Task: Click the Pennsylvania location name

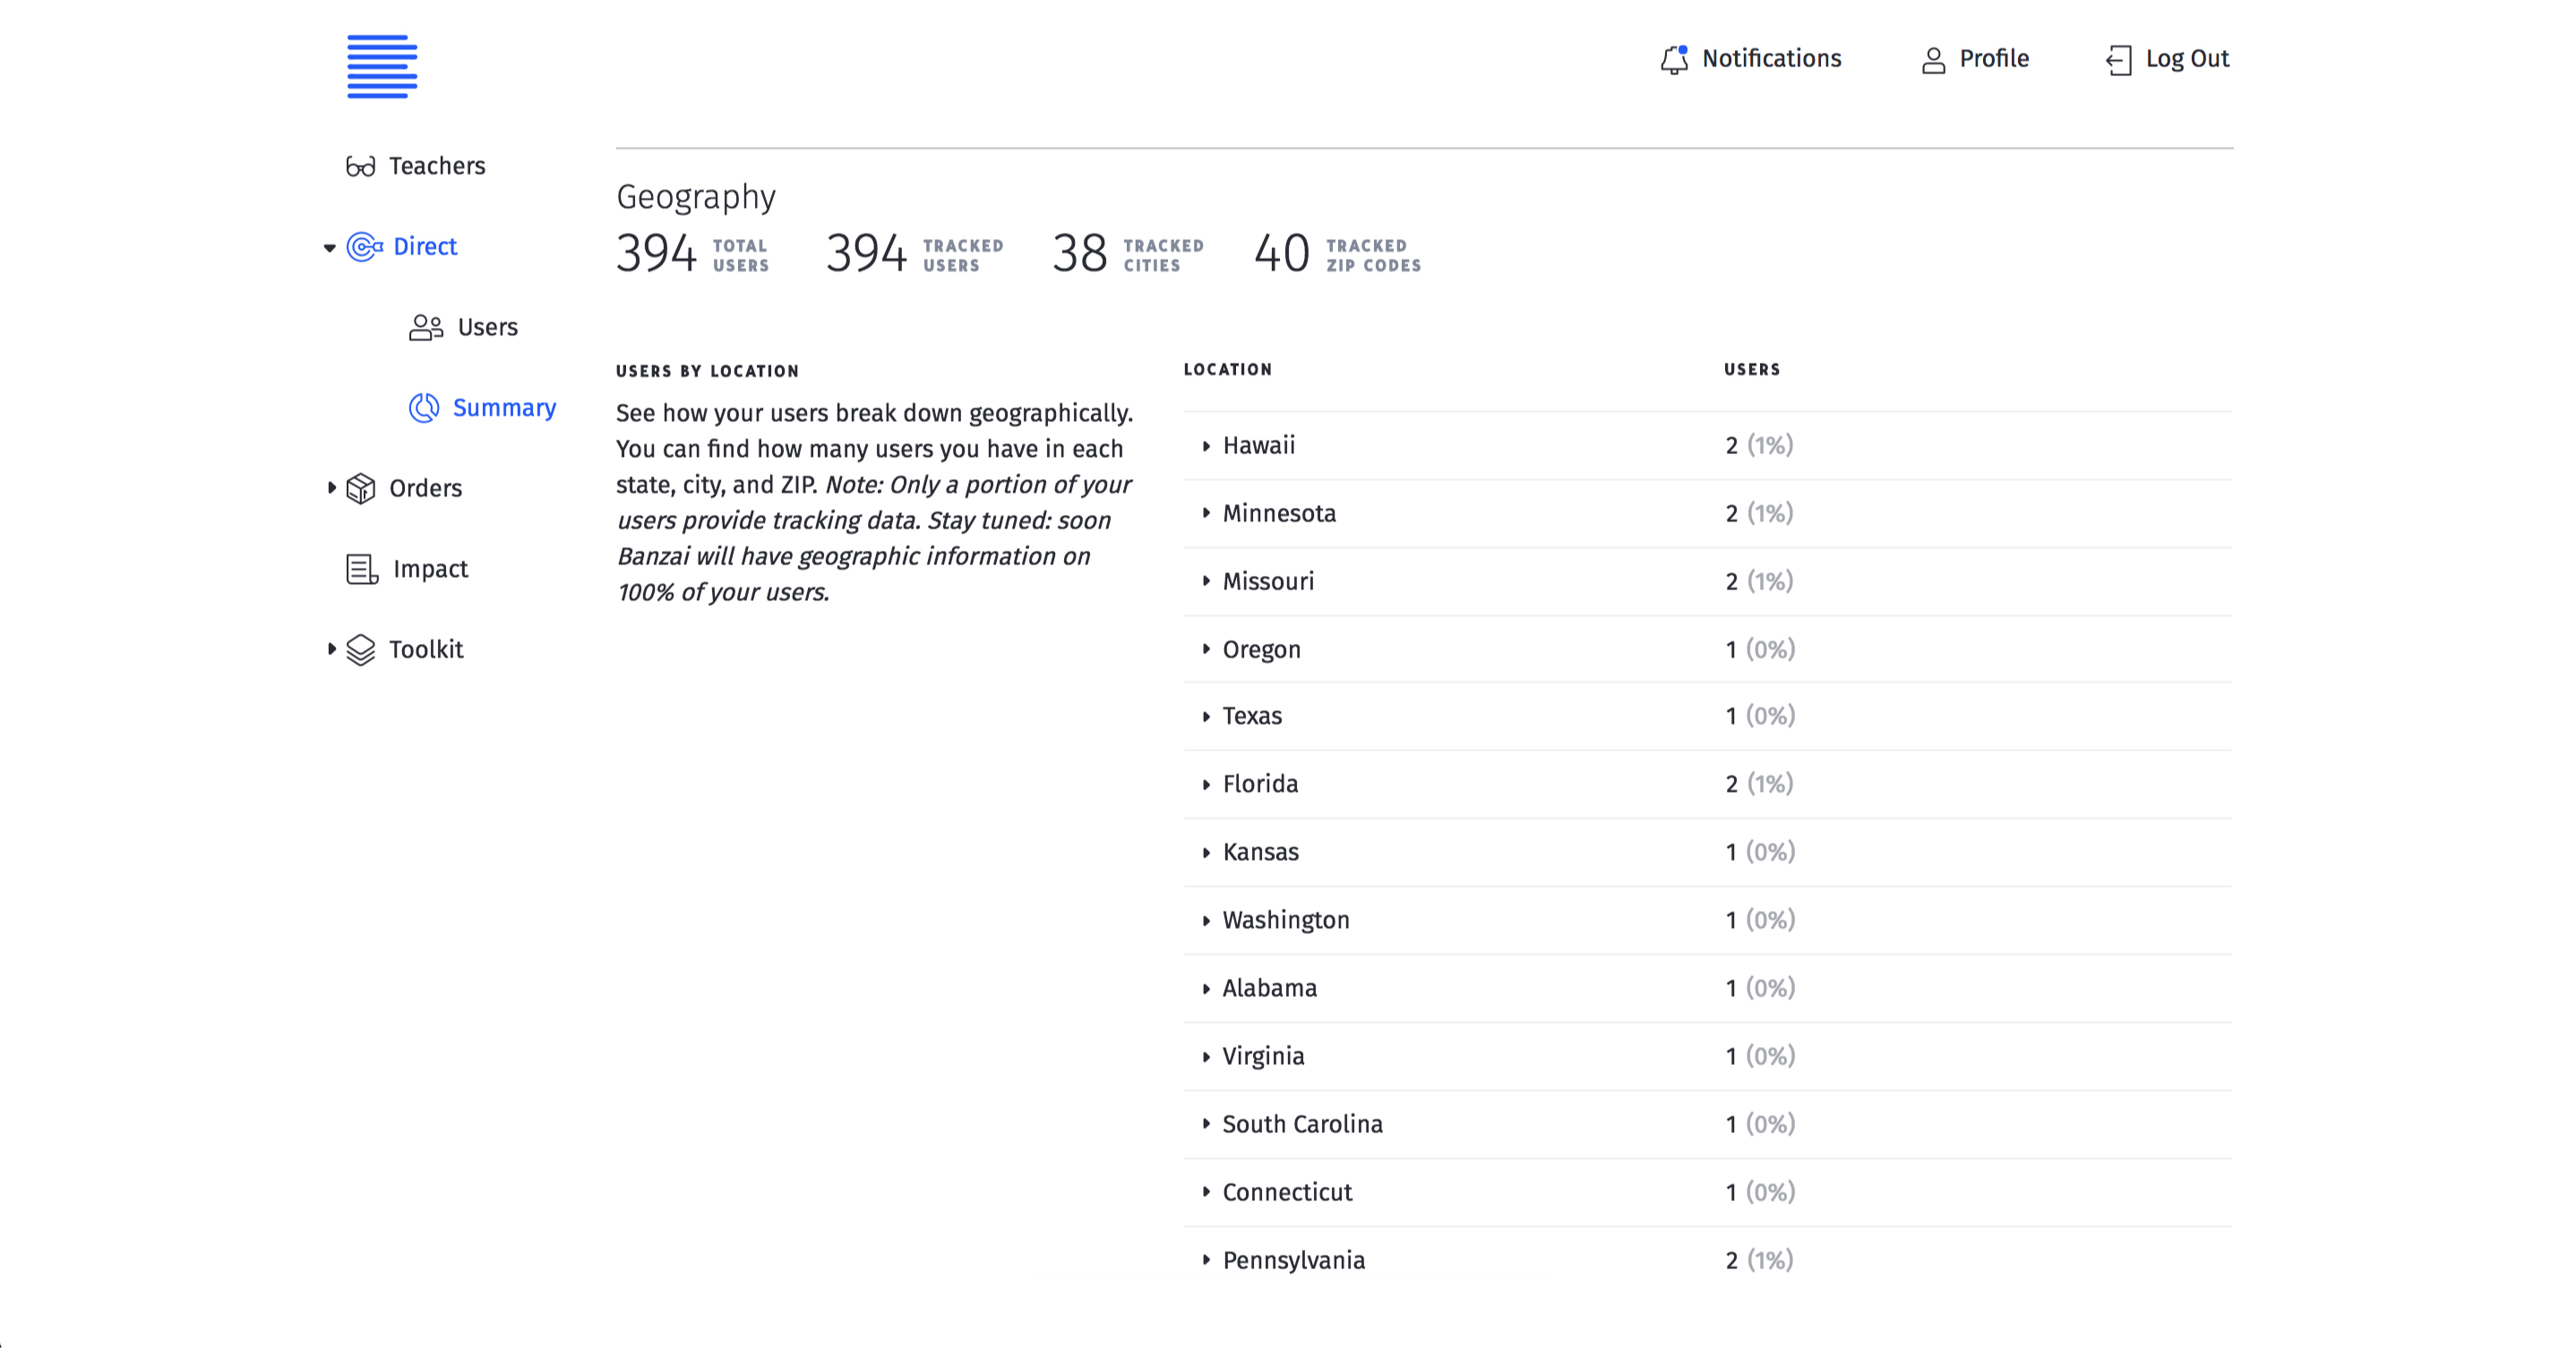Action: [x=1294, y=1261]
